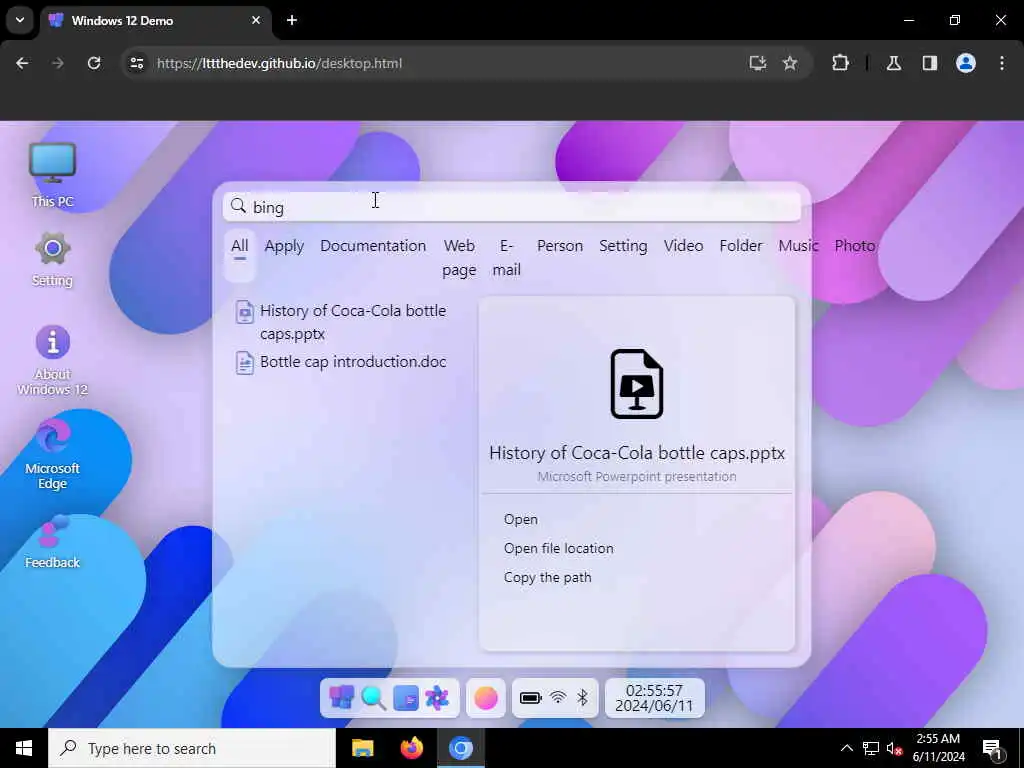Open the blue widgets icon in dock
The height and width of the screenshot is (768, 1024).
tap(406, 698)
